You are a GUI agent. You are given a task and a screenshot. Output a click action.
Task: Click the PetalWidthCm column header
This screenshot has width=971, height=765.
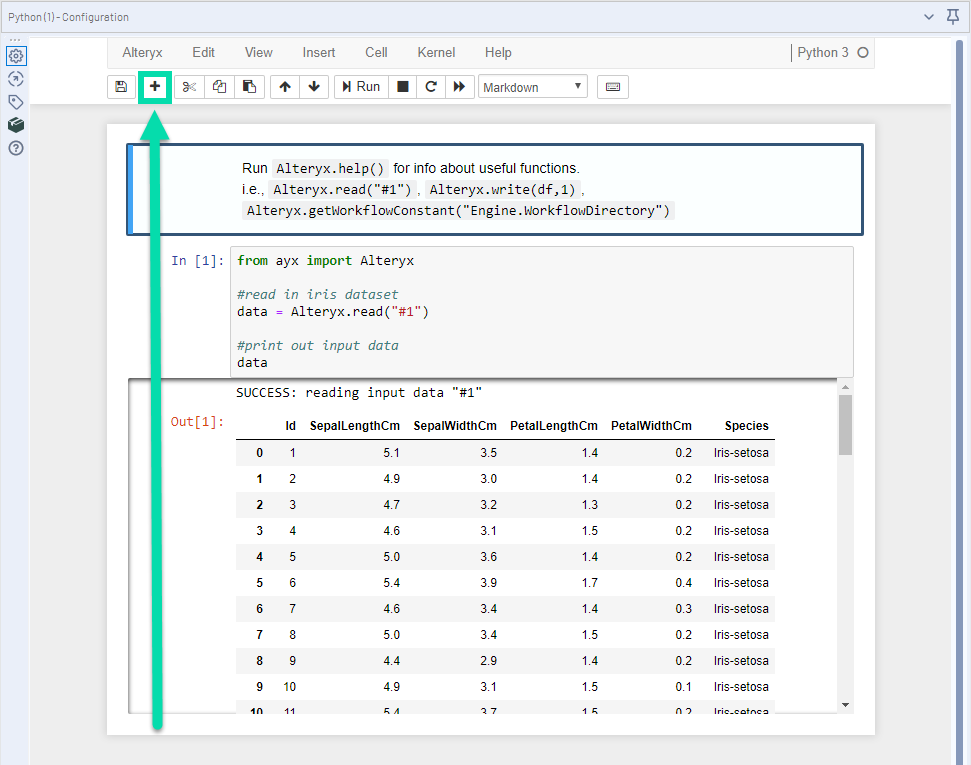tap(651, 426)
